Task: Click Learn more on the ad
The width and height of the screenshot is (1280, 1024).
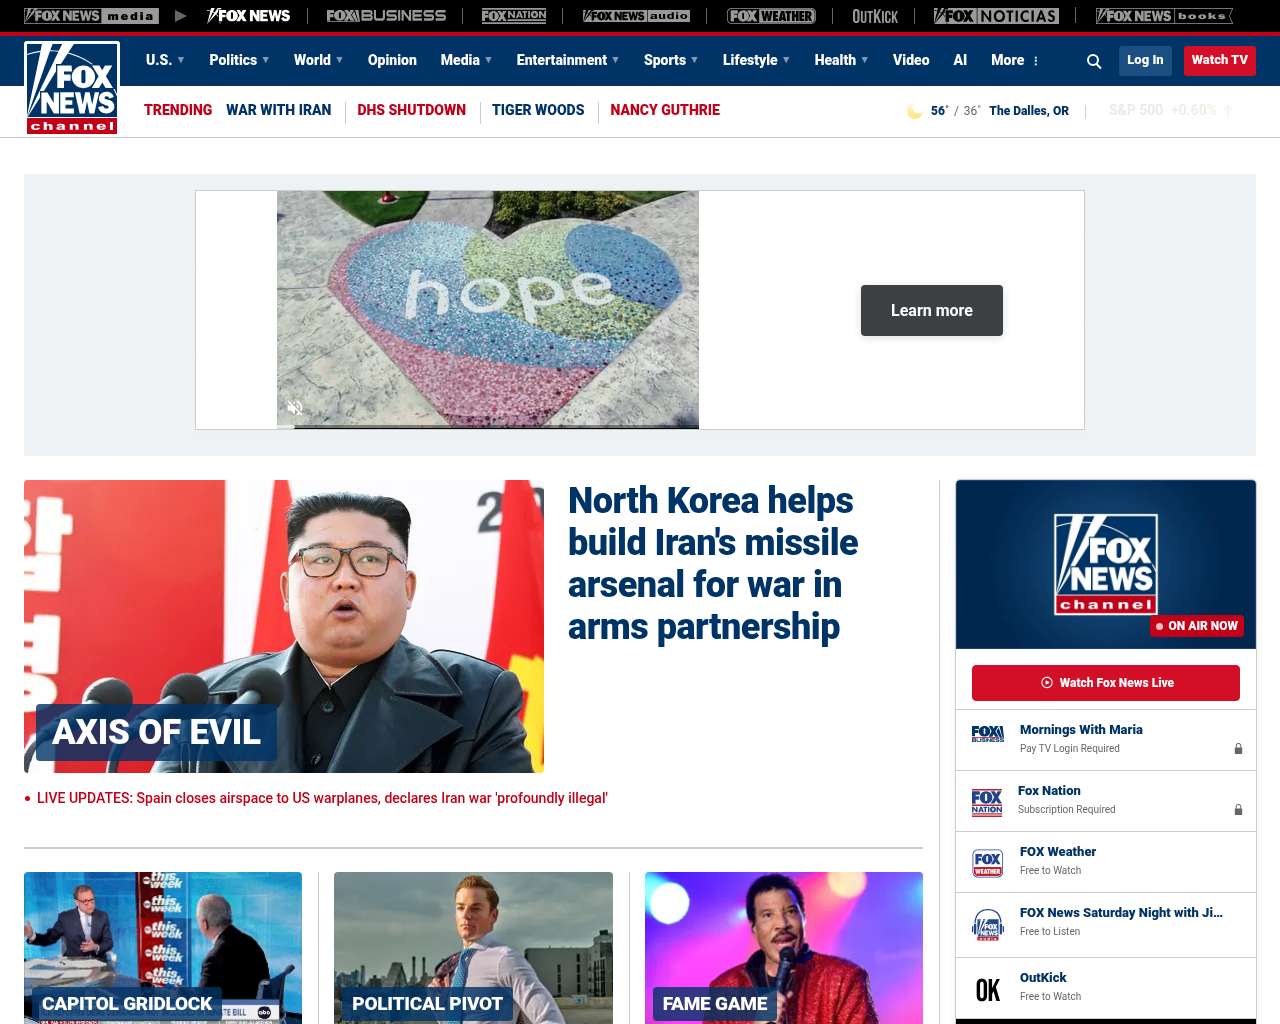Action: (x=932, y=311)
